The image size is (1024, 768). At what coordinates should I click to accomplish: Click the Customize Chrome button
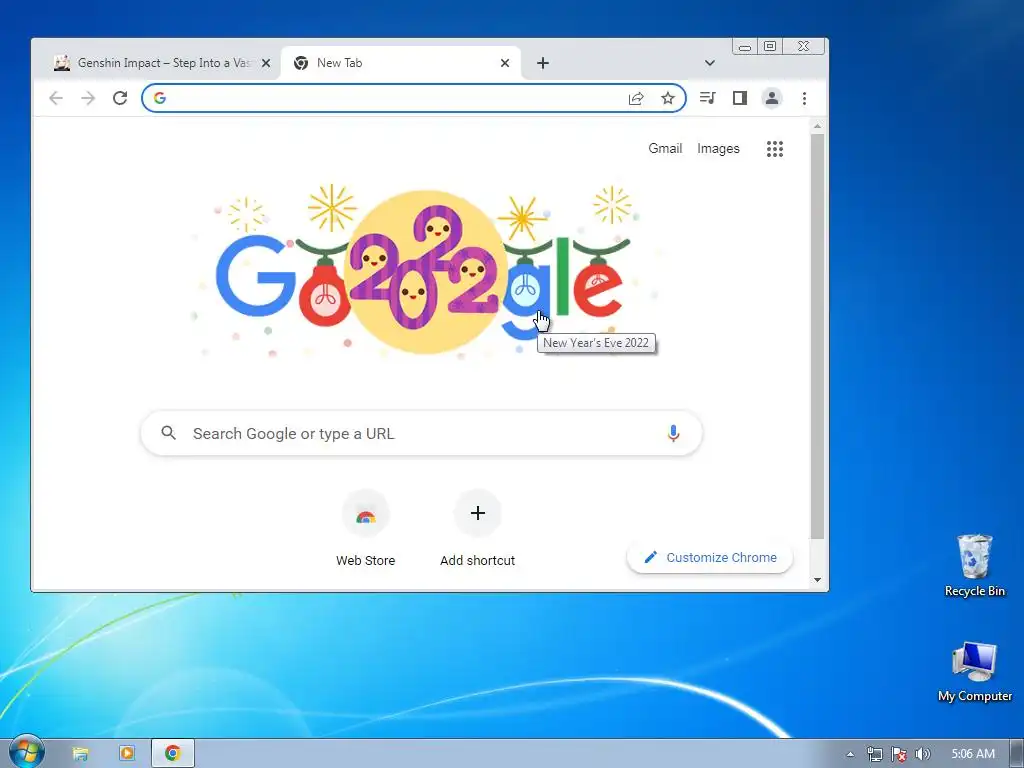click(x=710, y=557)
